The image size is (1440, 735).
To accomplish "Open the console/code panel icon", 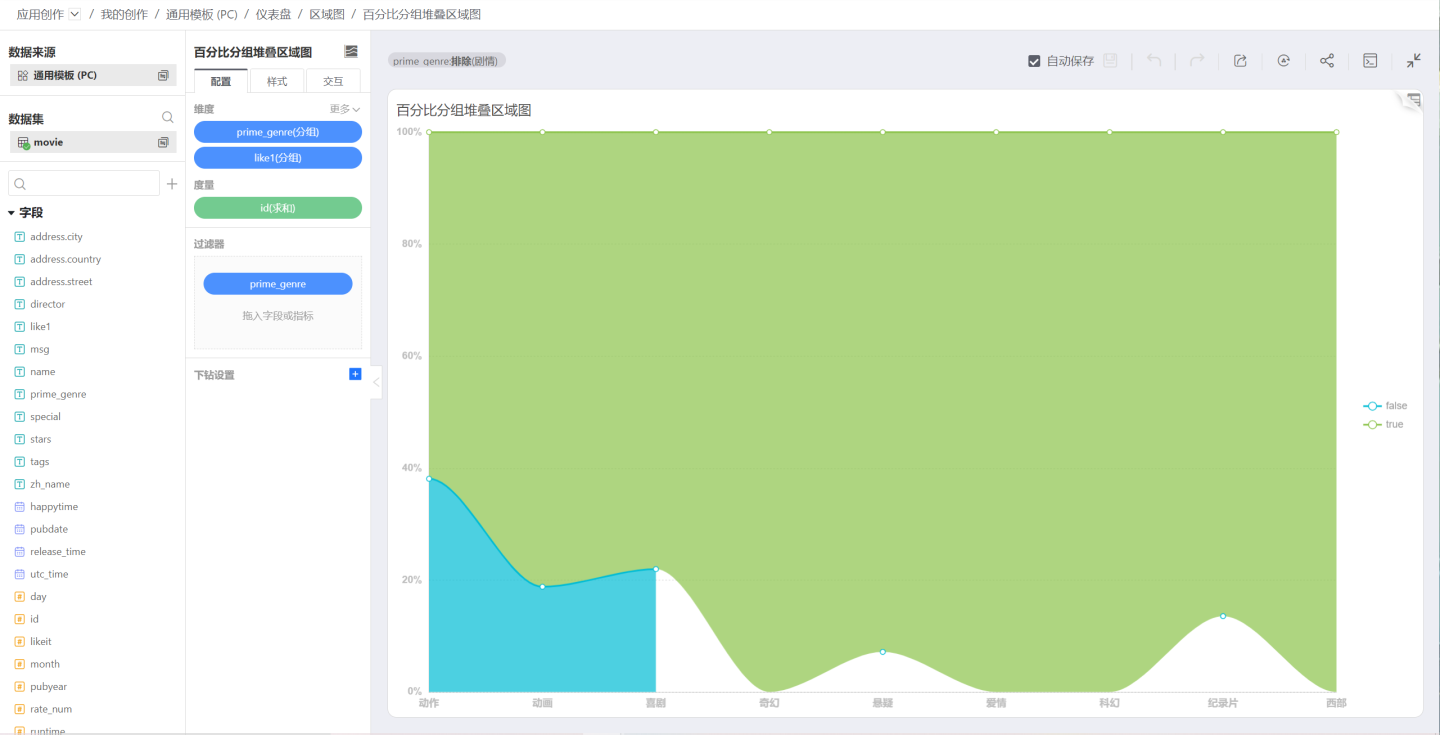I will [1371, 61].
